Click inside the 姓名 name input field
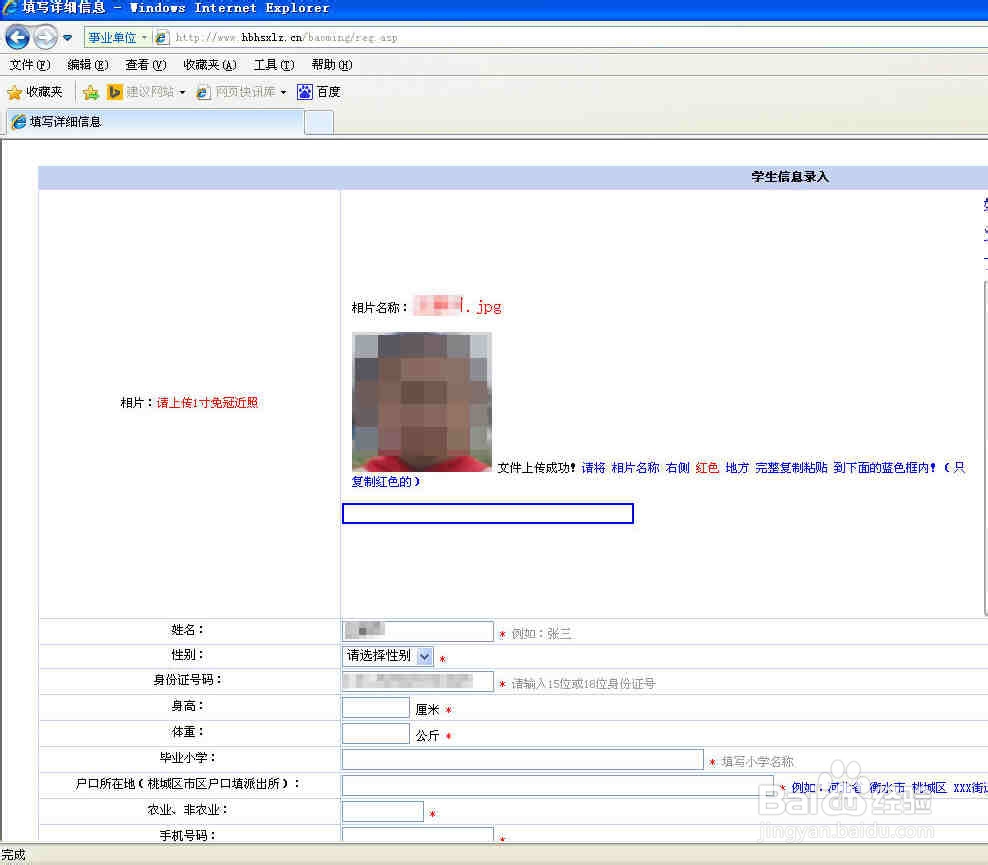Viewport: 988px width, 865px height. [417, 631]
